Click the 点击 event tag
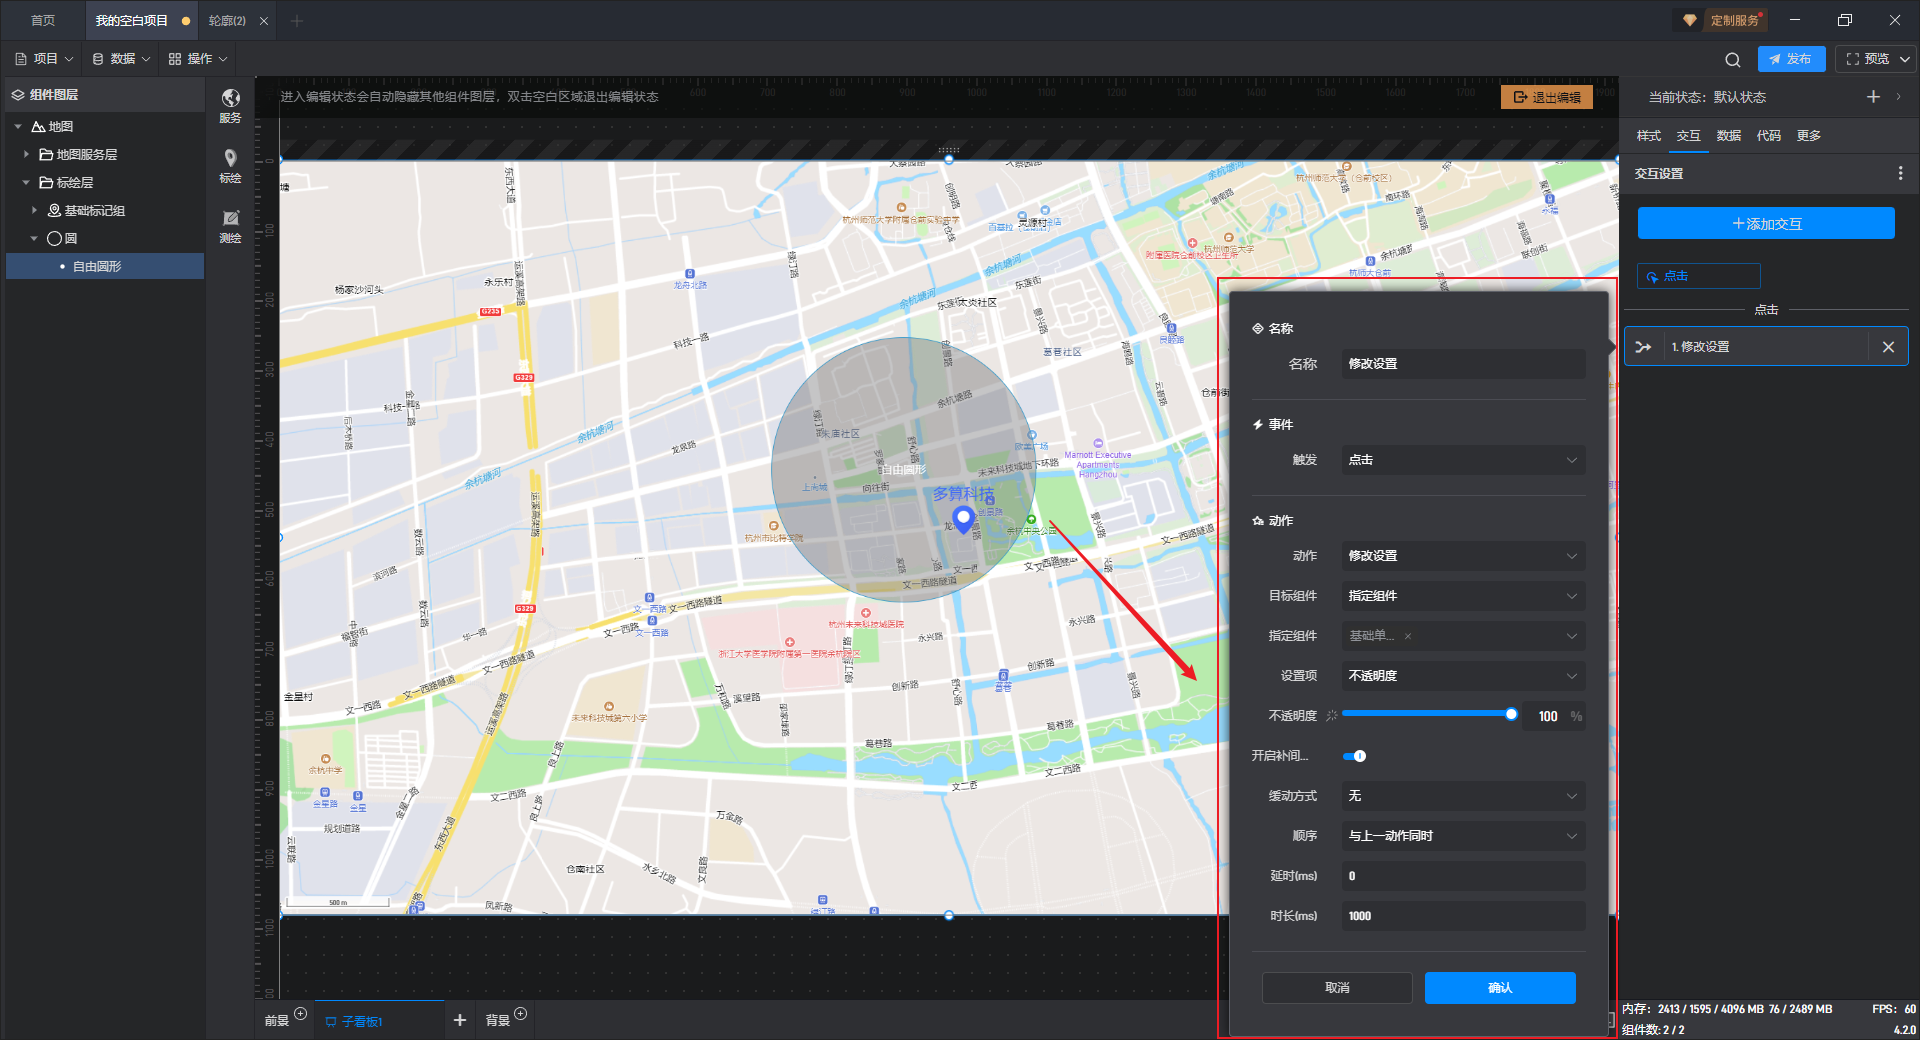This screenshot has height=1040, width=1920. click(1698, 276)
